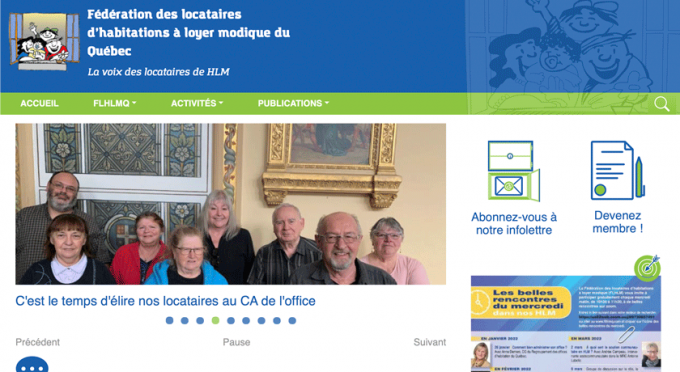Select the active green carousel dot

coord(216,320)
